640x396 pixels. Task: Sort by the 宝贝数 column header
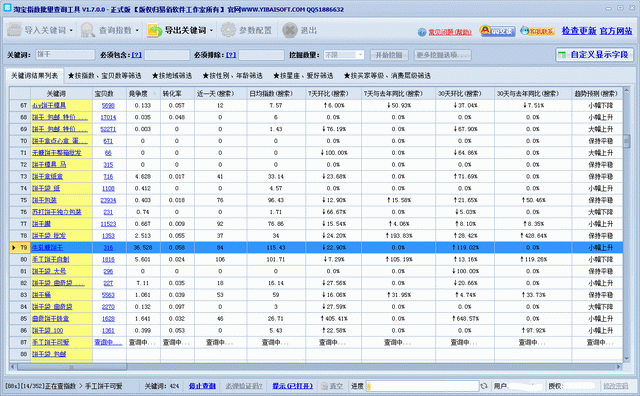109,93
